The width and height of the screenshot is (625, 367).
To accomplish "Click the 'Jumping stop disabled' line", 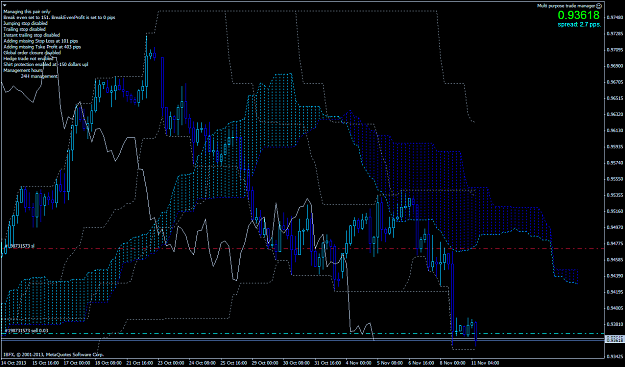I will click(25, 24).
